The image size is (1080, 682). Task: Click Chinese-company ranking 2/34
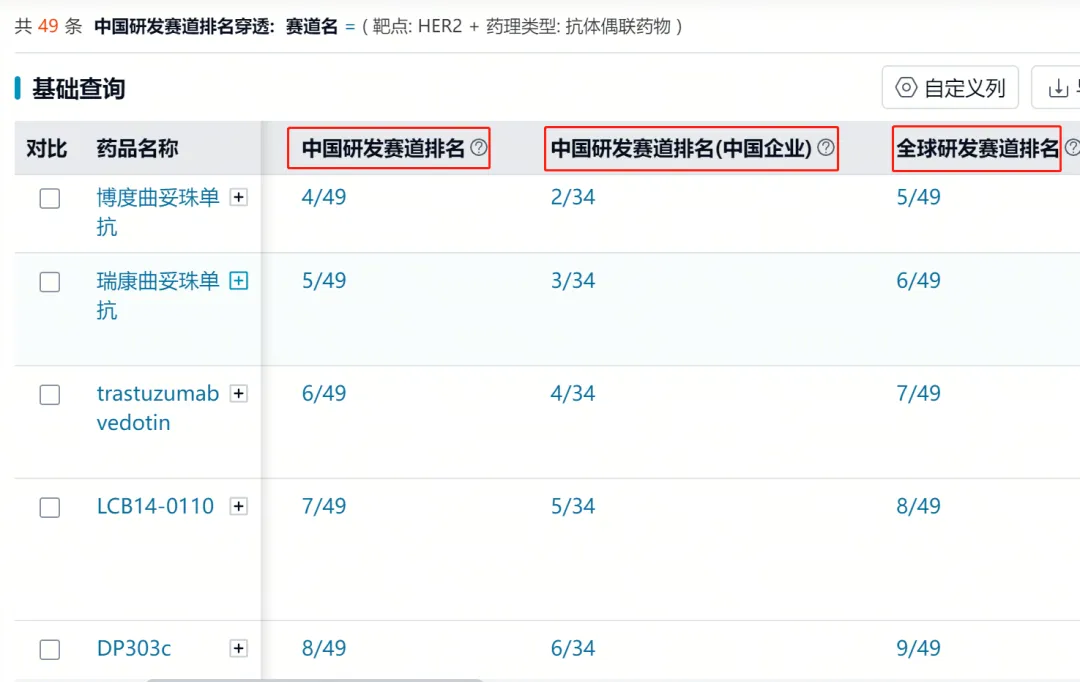[573, 197]
